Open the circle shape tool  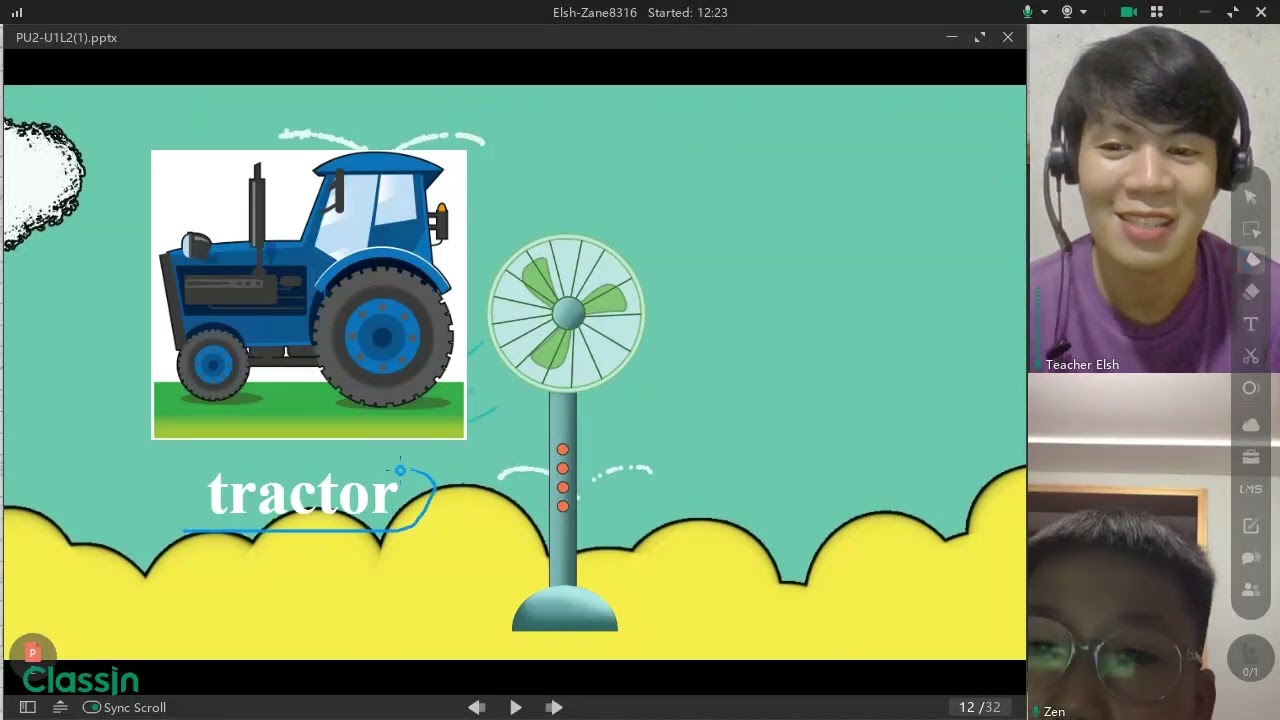[1251, 388]
